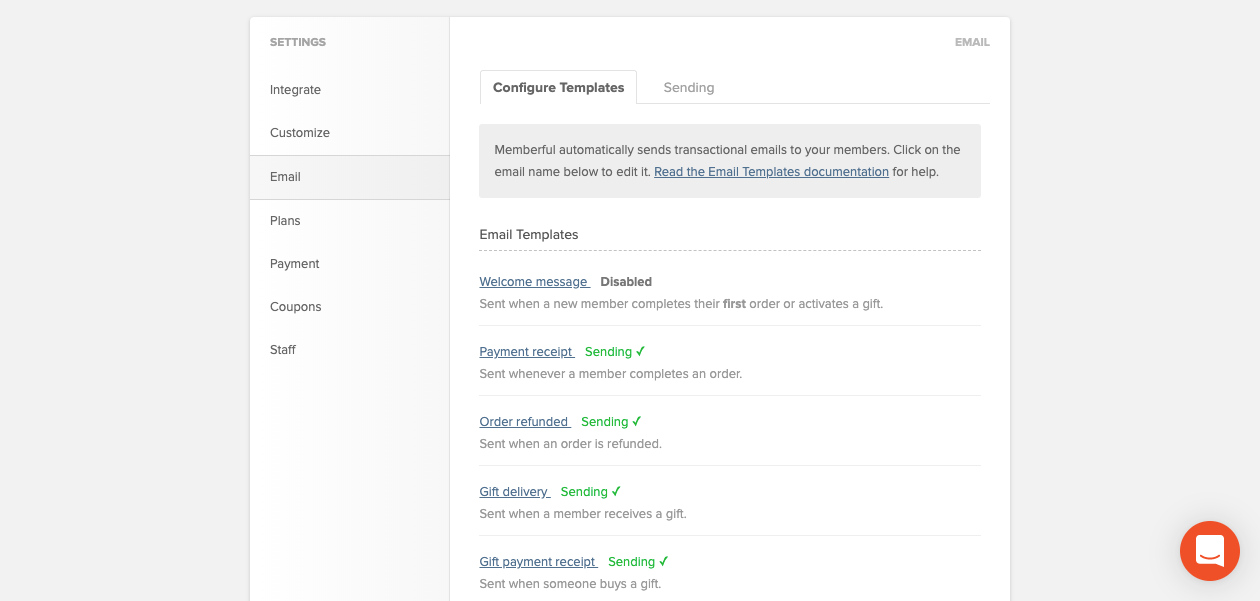Screen dimensions: 1260x601
Task: Open the orange chat support widget
Action: tap(1209, 551)
